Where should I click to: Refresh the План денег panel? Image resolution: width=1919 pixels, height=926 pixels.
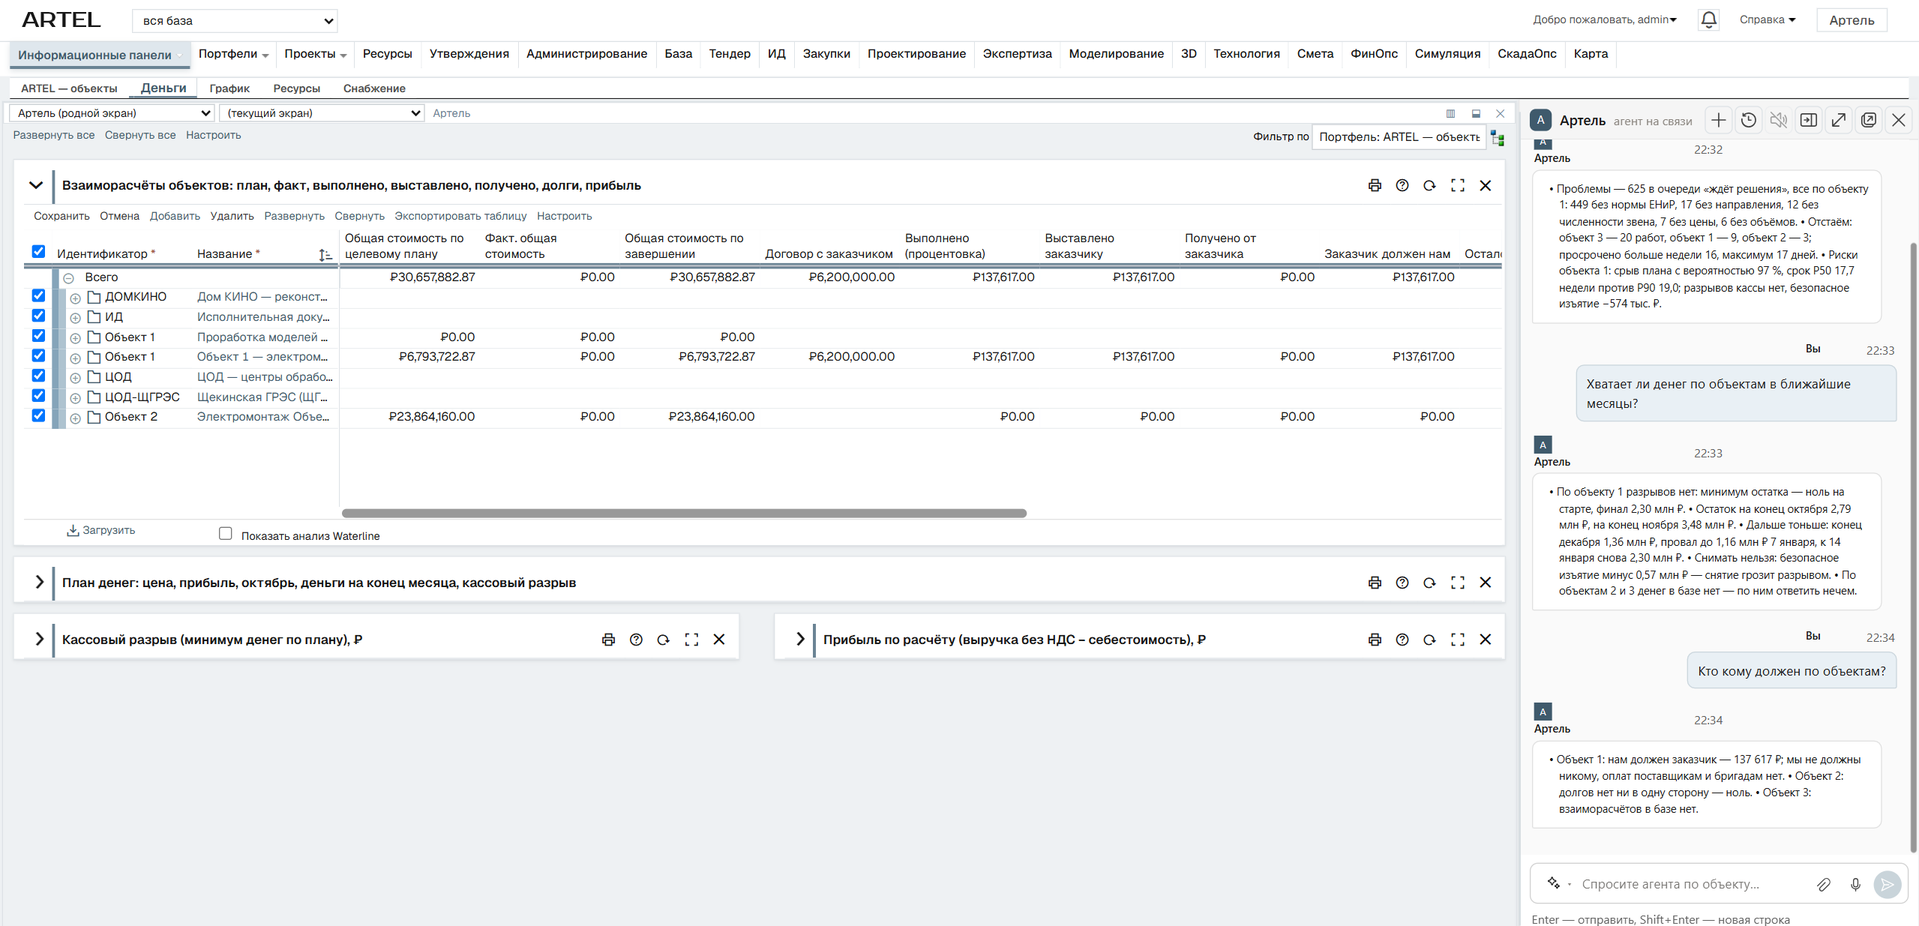click(x=1429, y=582)
